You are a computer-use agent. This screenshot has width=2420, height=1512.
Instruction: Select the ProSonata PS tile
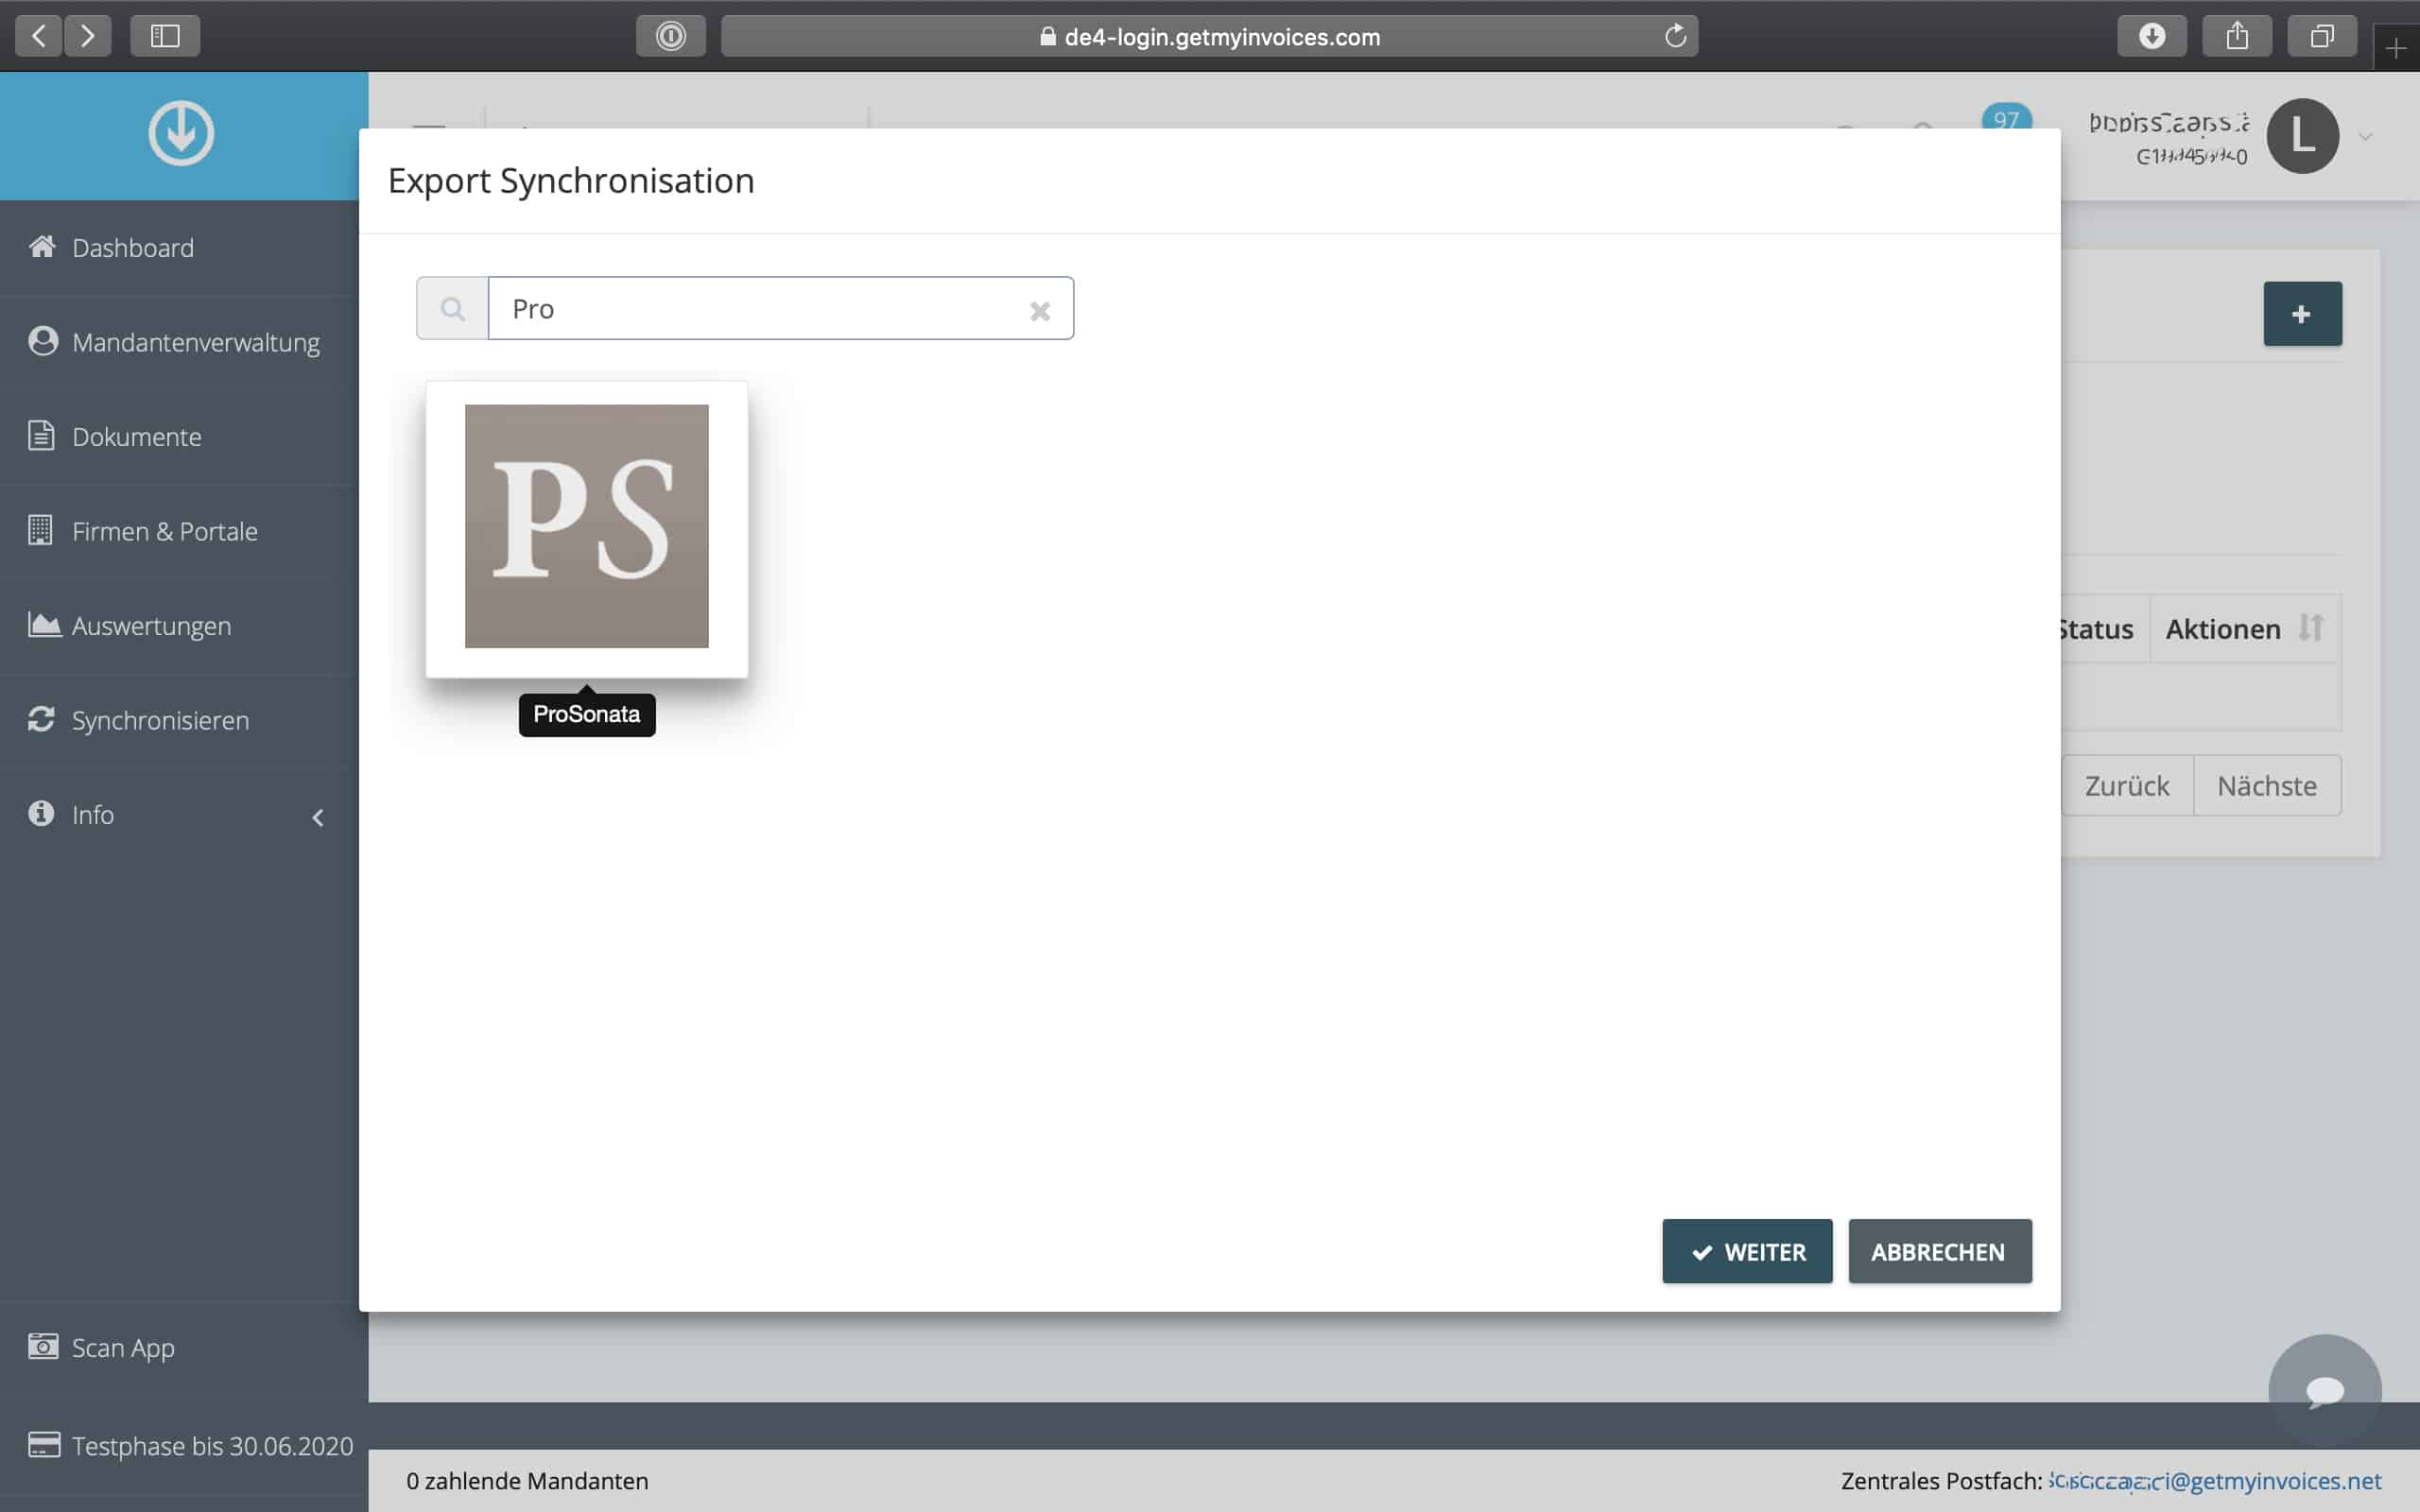tap(587, 528)
